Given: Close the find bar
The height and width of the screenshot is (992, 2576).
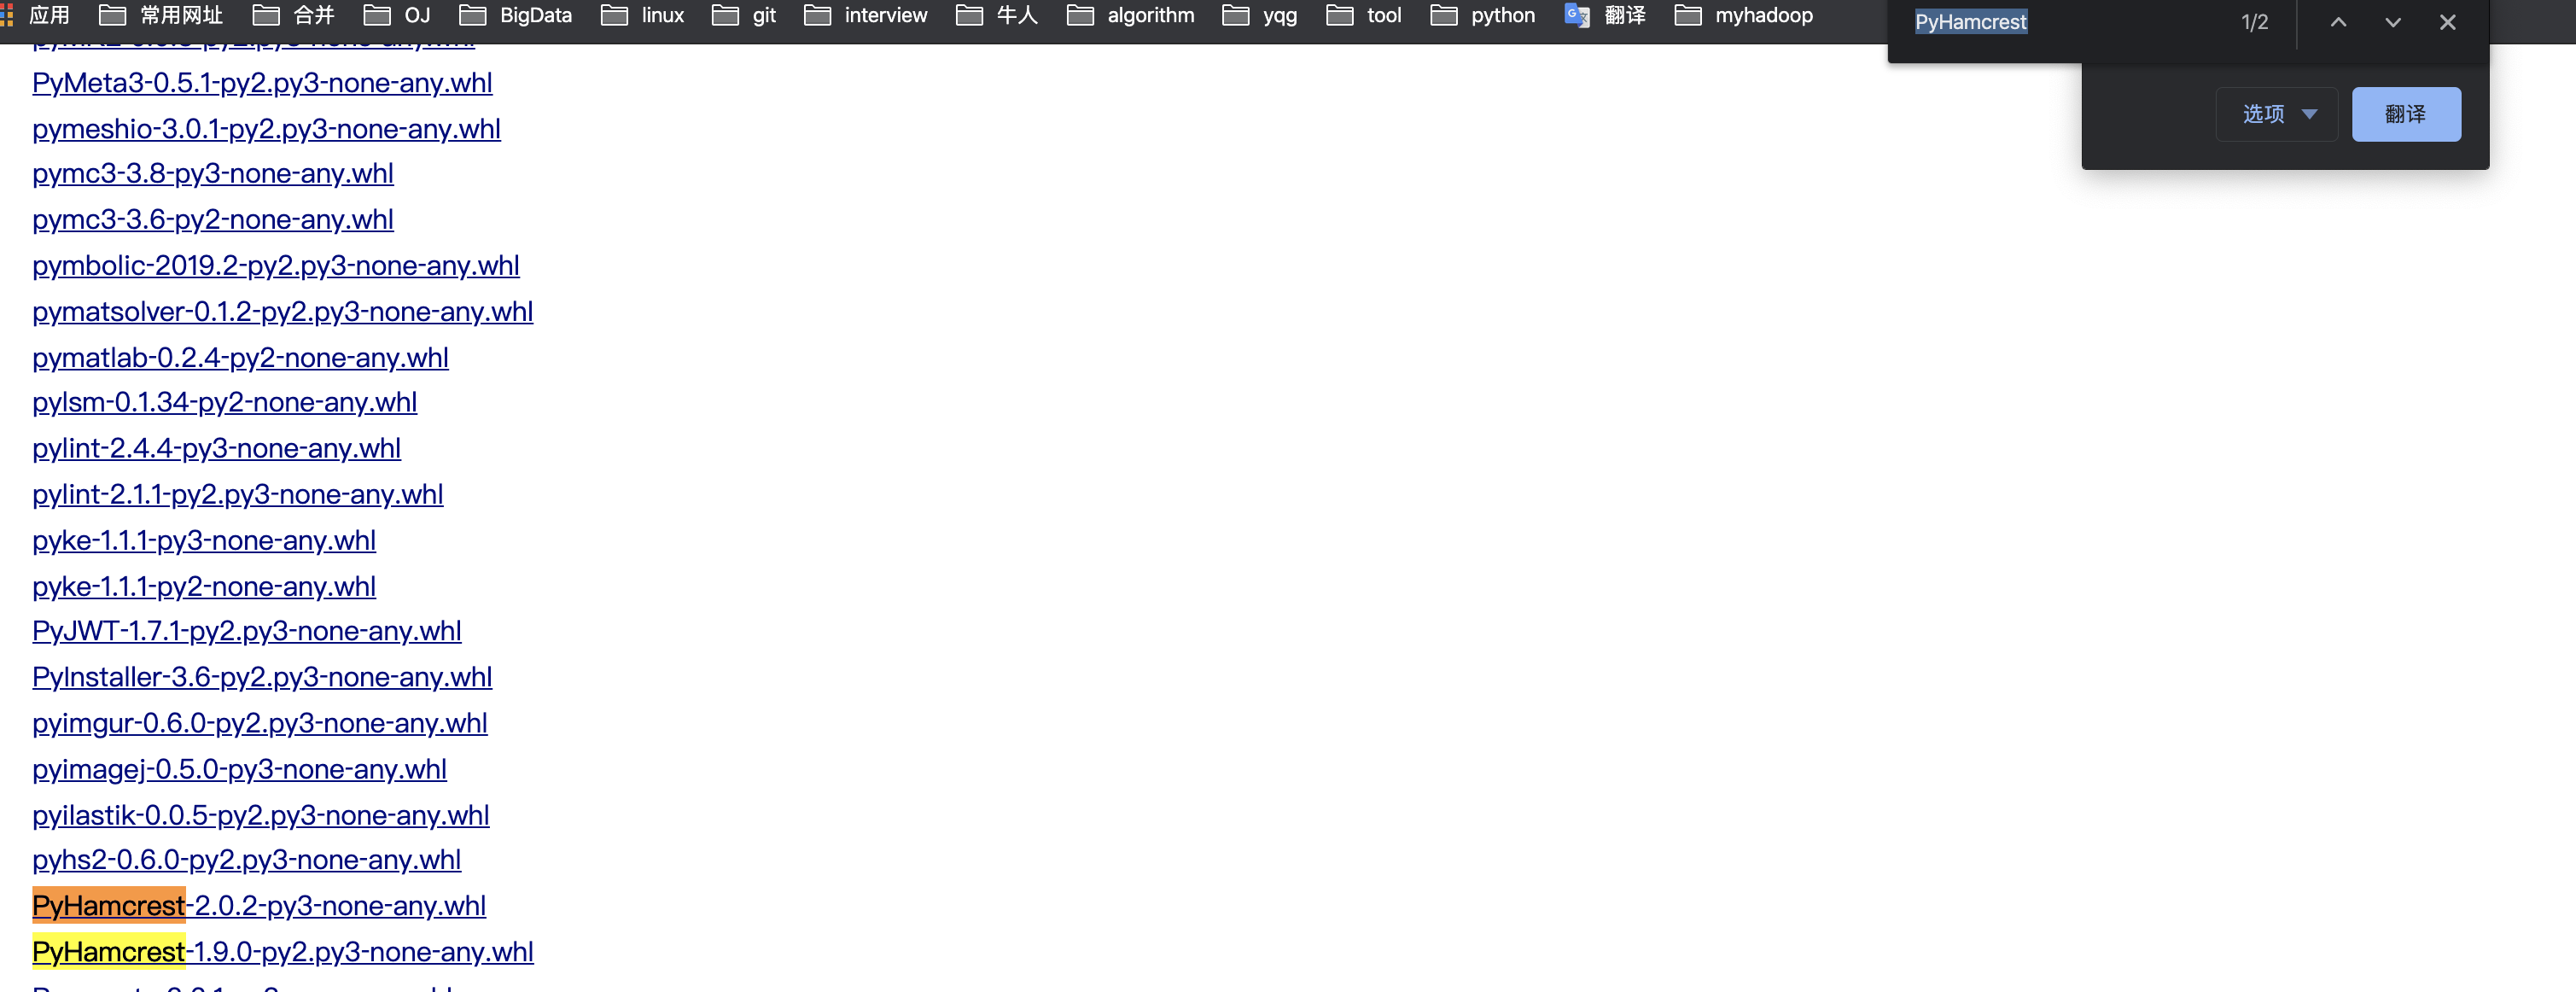Looking at the screenshot, I should click(x=2447, y=22).
